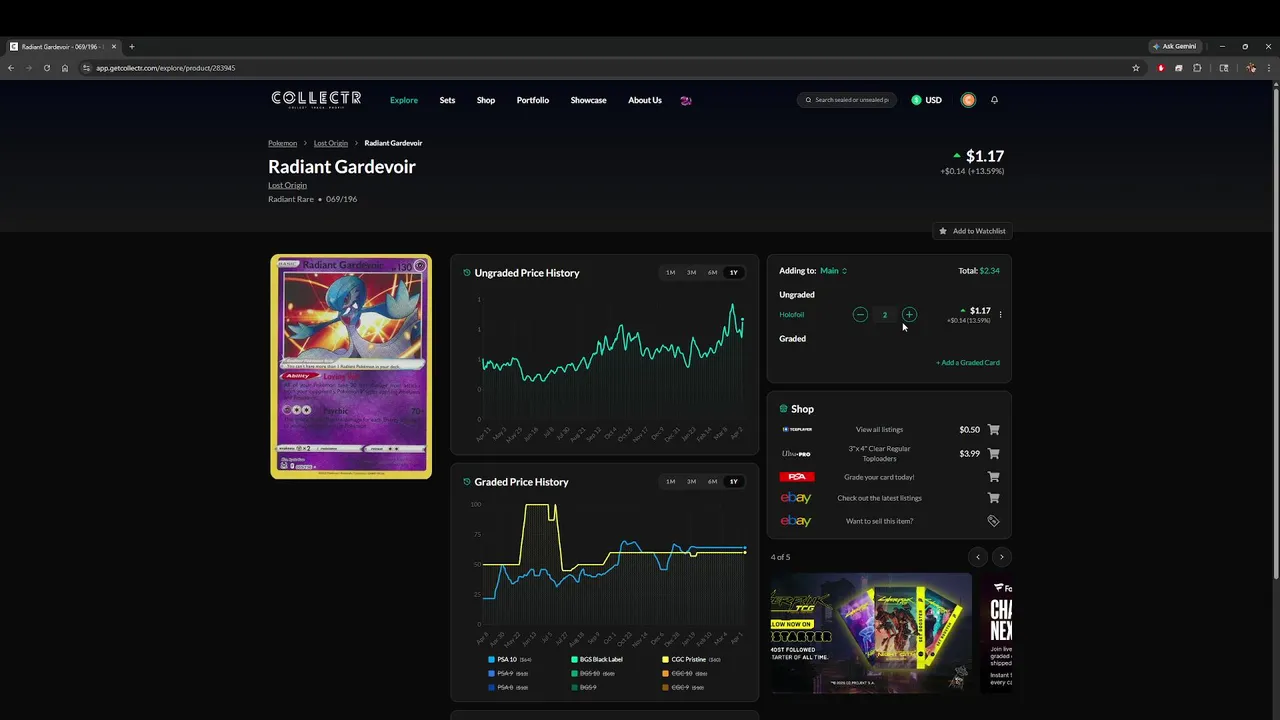Click the browser home icon

(x=65, y=68)
